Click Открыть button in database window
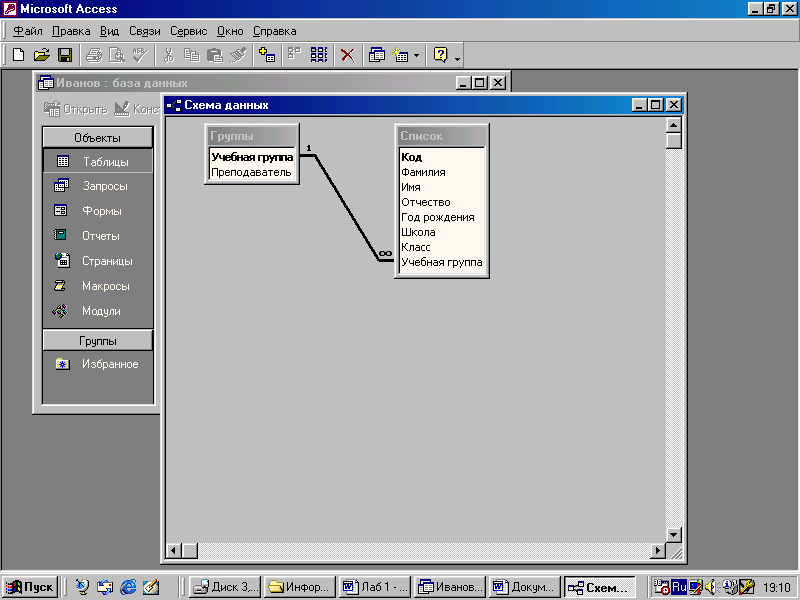This screenshot has width=800, height=600. [x=76, y=109]
